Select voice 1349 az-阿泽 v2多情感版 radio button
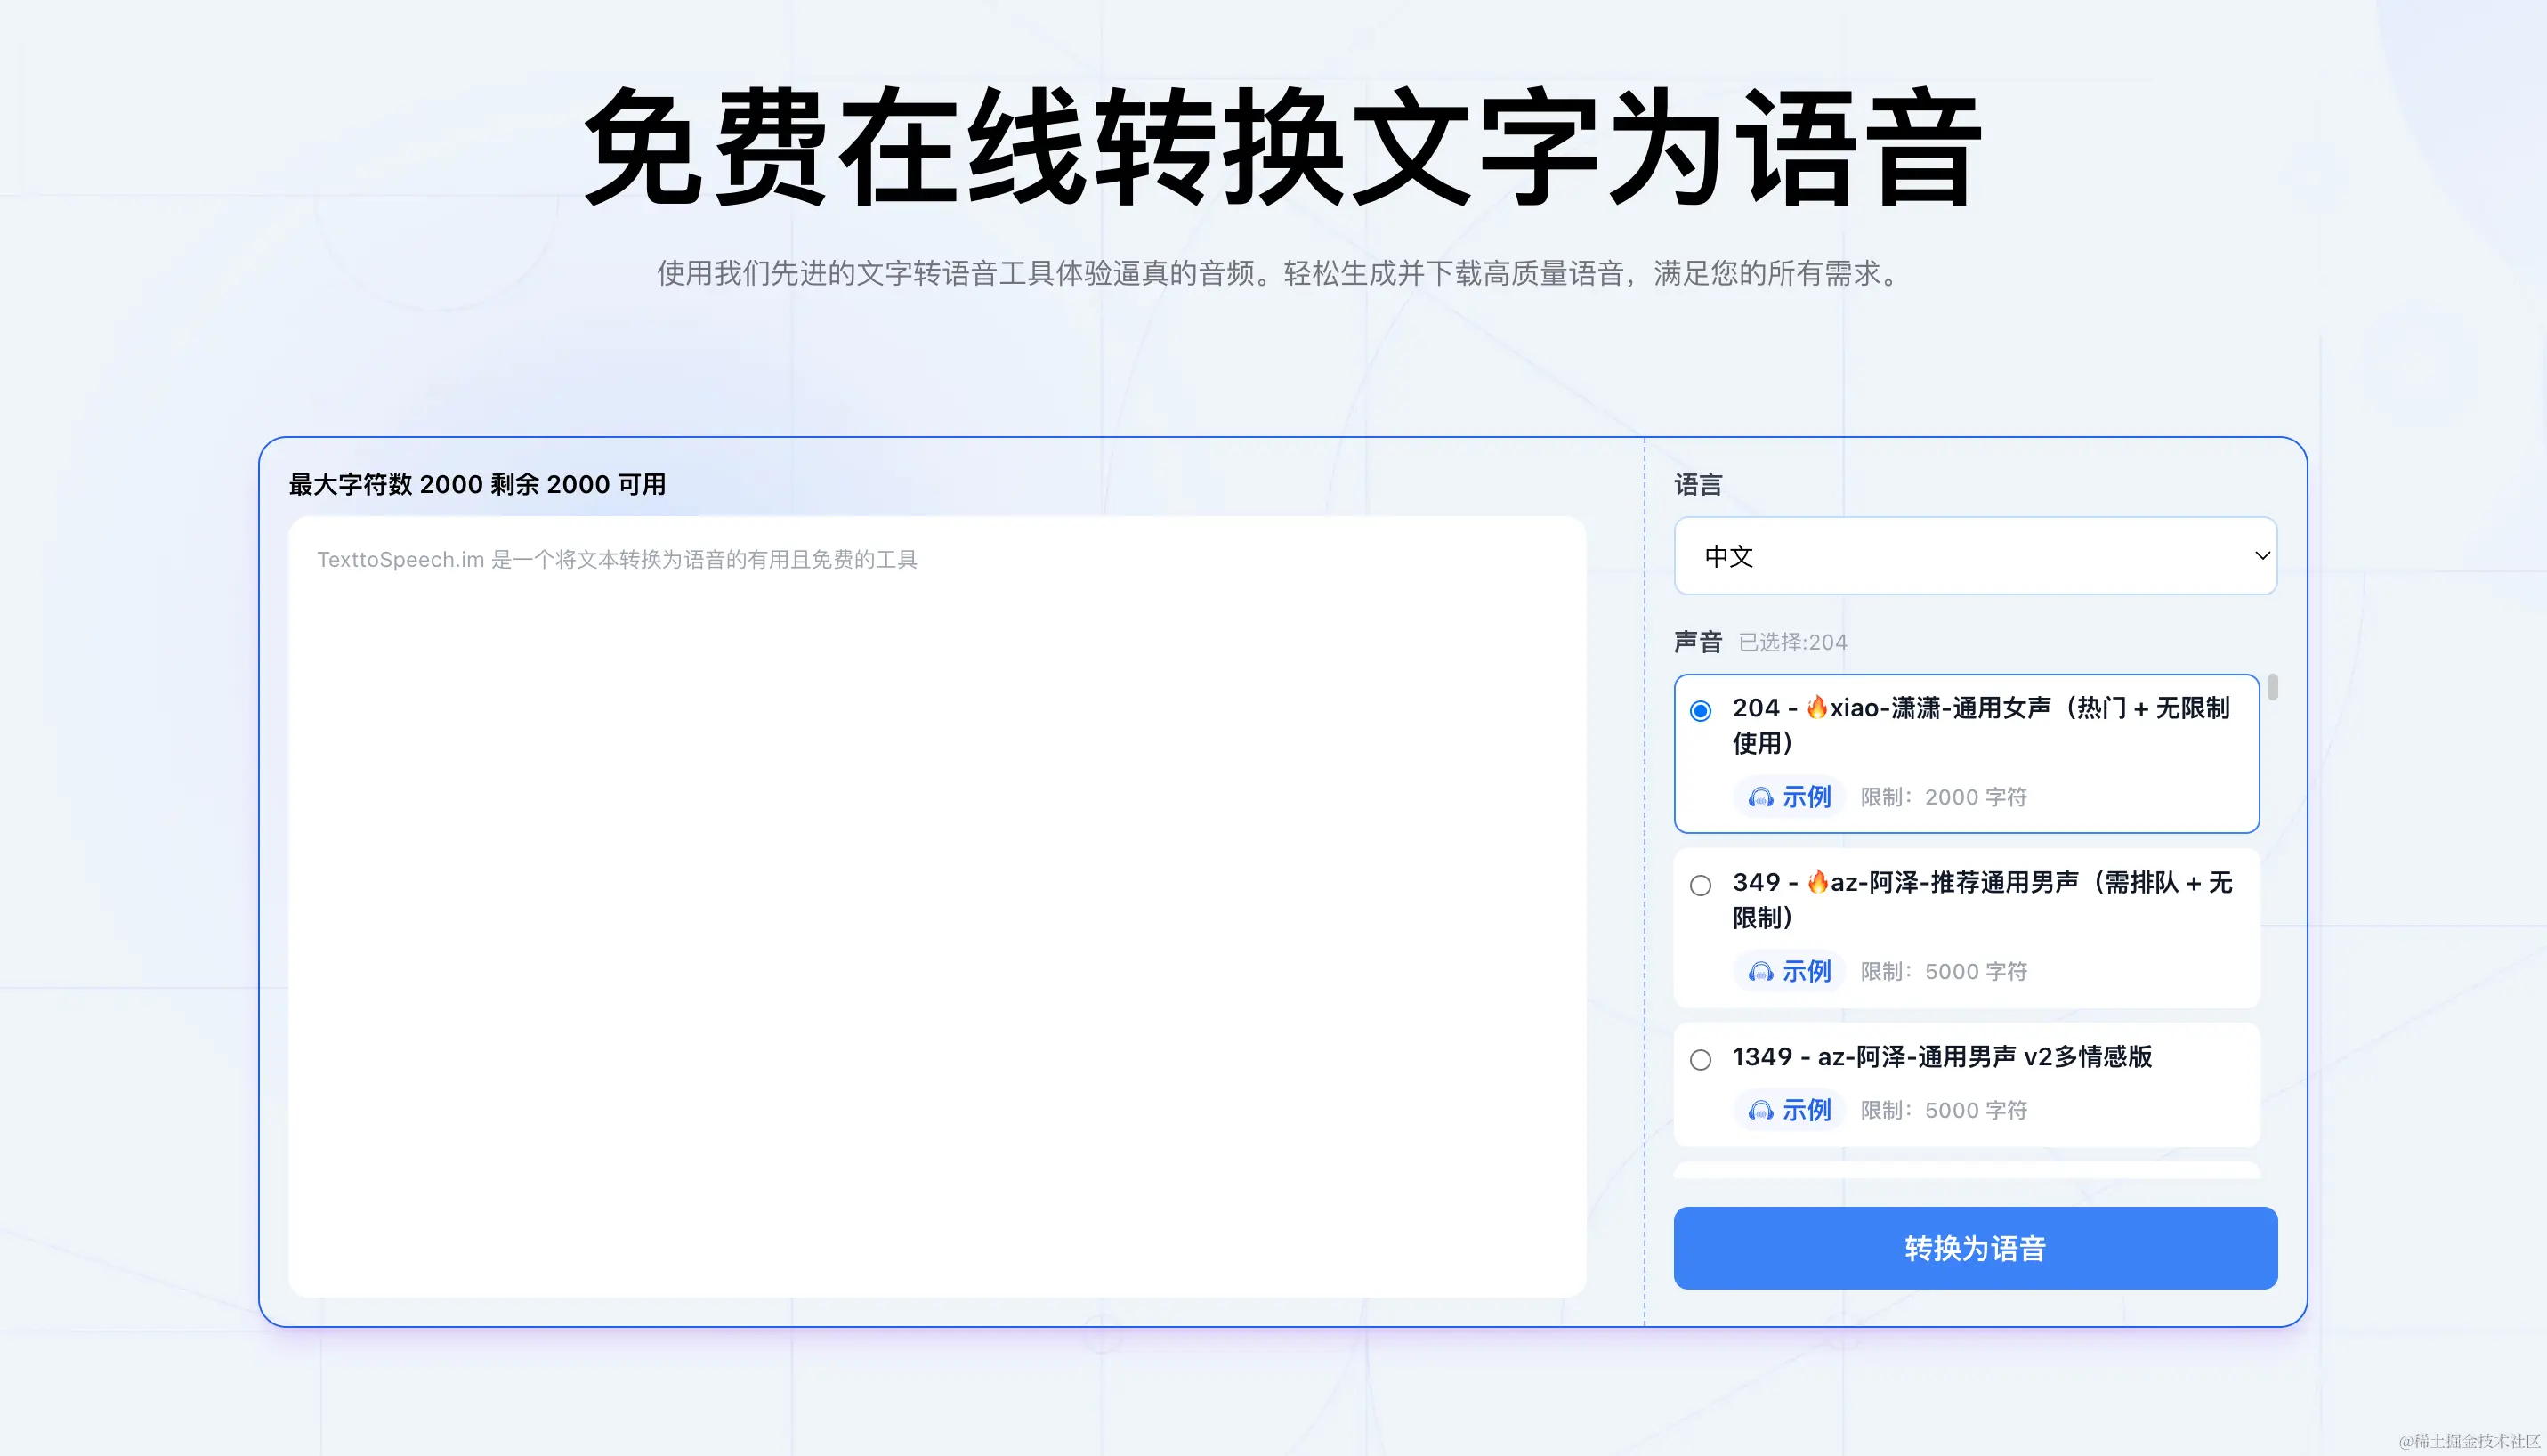Screen dimensions: 2547x1456 click(1700, 1060)
